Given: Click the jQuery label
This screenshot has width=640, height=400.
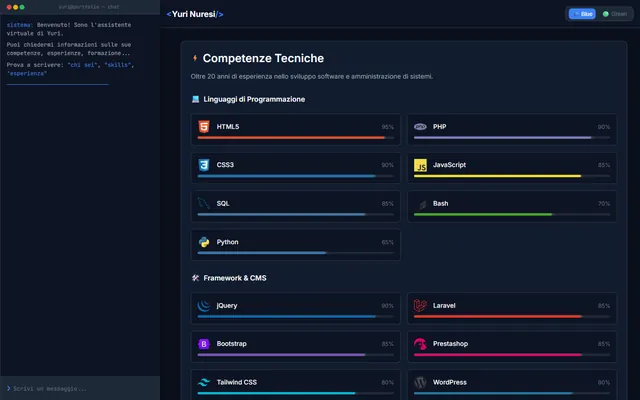Looking at the screenshot, I should click(227, 305).
